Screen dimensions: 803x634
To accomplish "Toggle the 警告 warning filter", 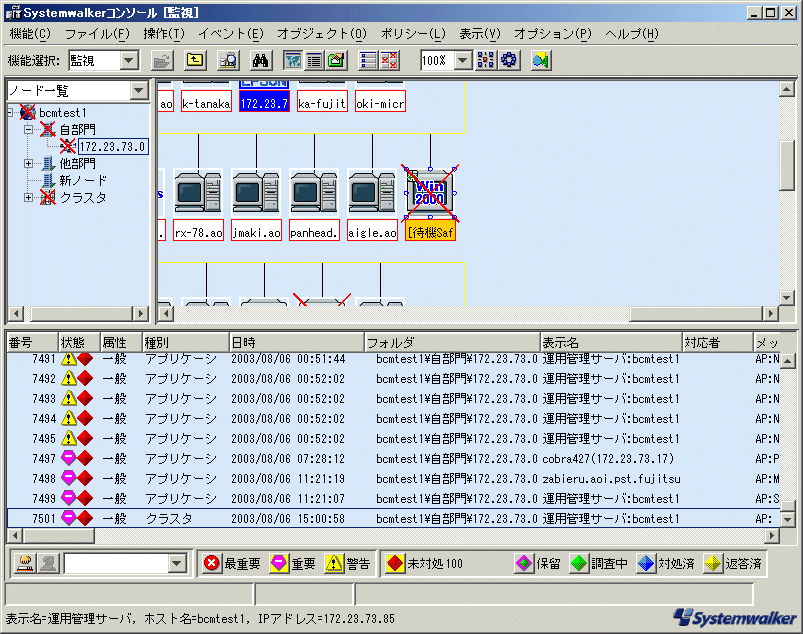I will coord(347,564).
